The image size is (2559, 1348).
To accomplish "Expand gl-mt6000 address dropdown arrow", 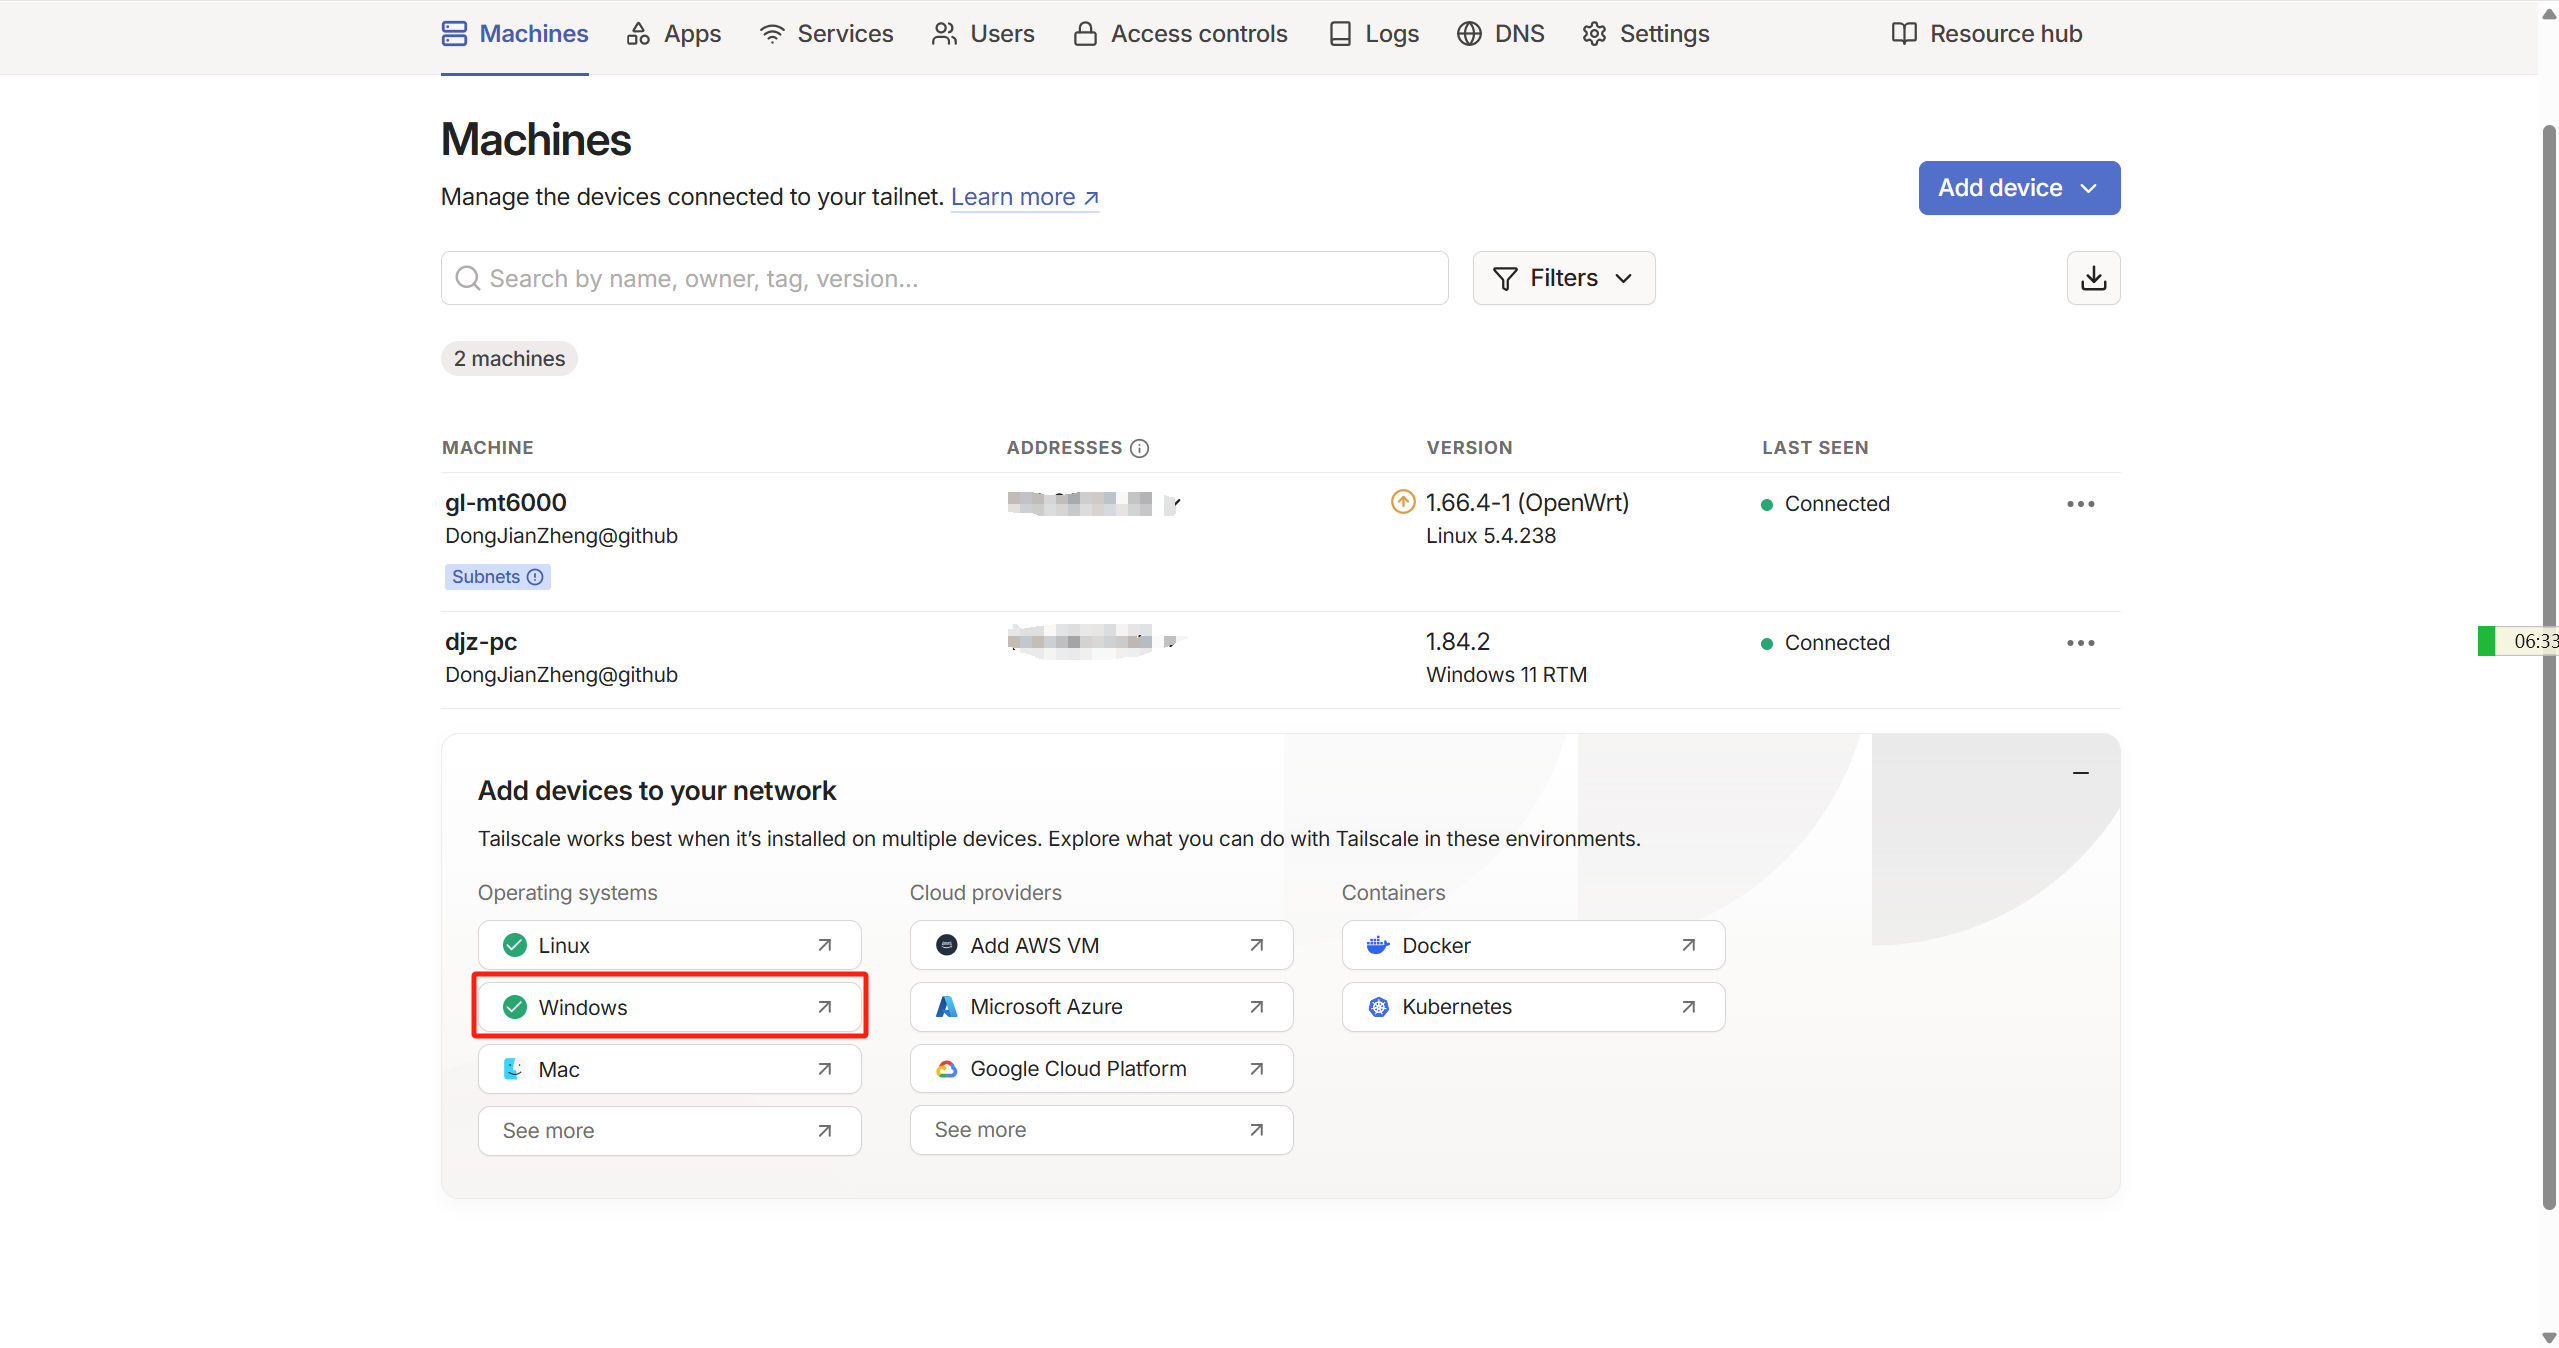I will point(1172,502).
